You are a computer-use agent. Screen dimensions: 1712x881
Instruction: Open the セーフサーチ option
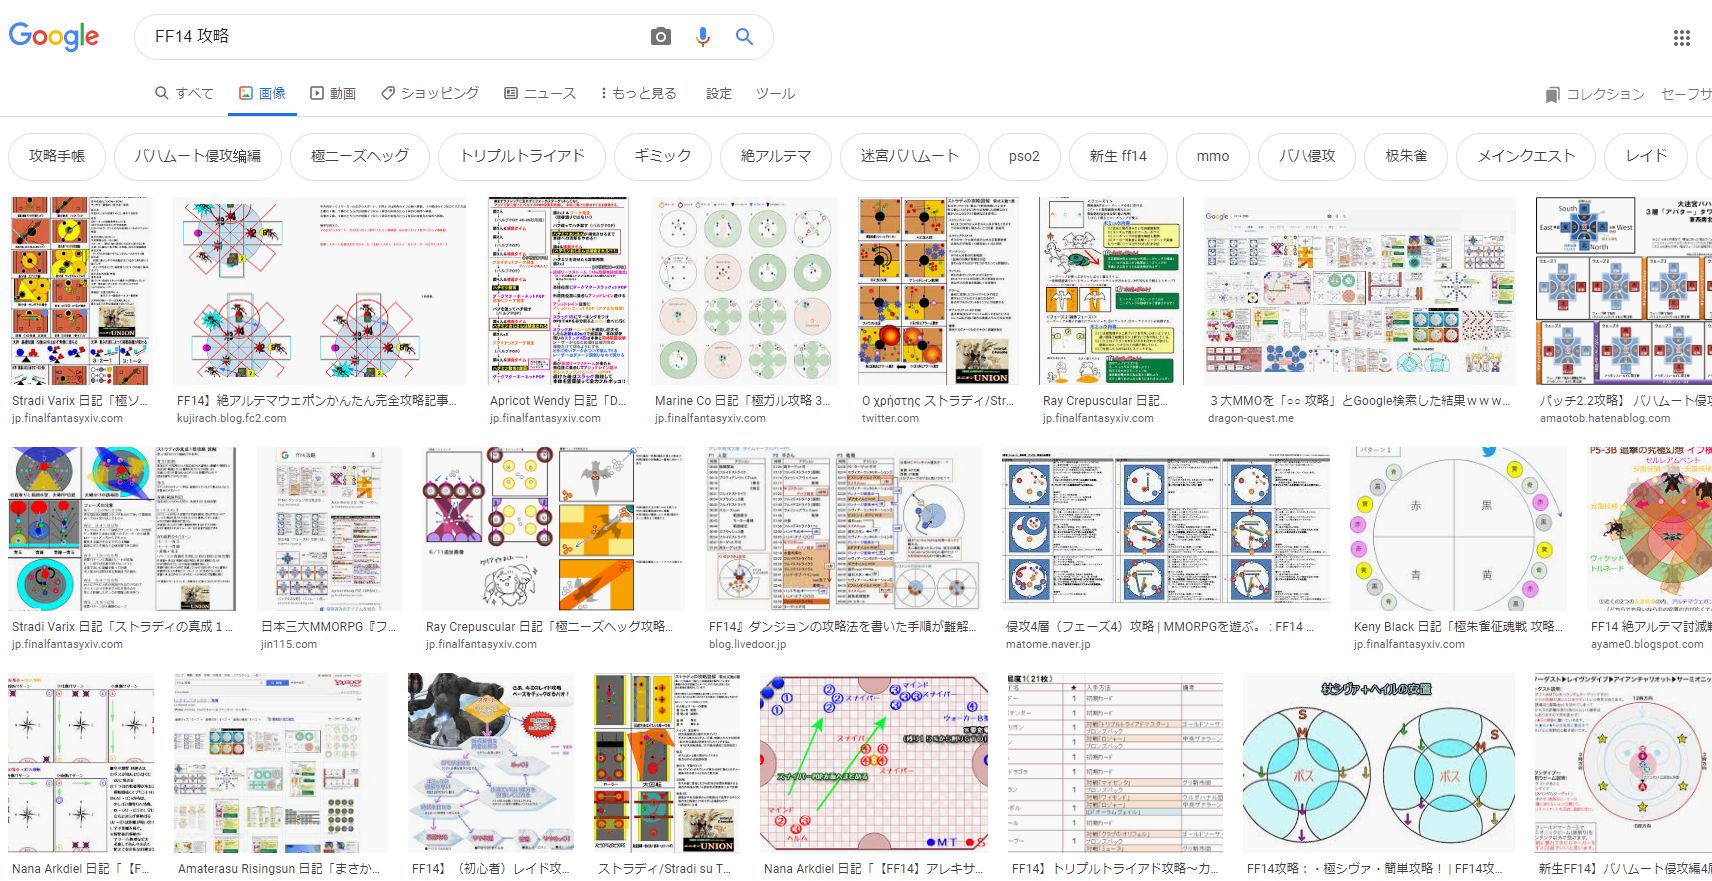pyautogui.click(x=1686, y=94)
